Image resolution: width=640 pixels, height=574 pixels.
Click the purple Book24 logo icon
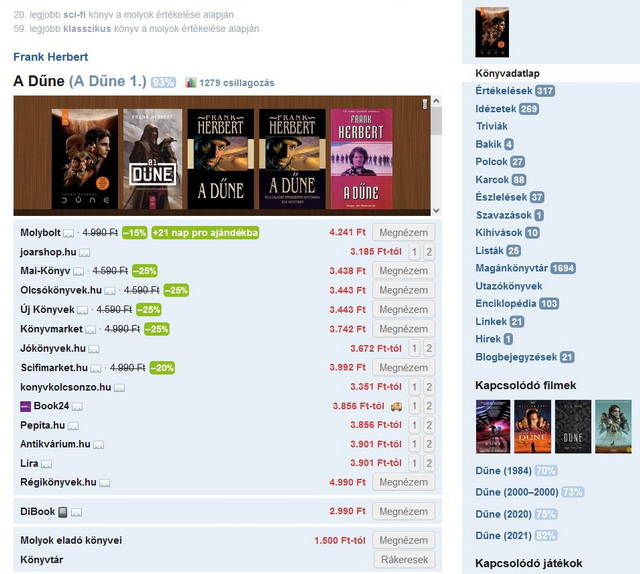26,406
